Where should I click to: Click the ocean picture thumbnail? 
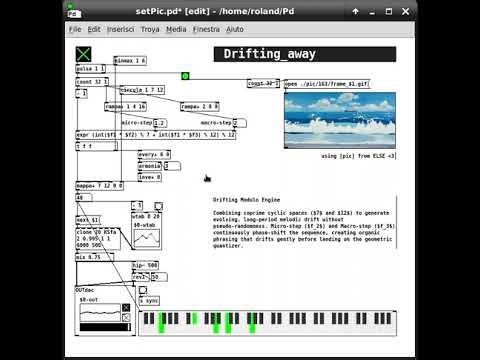[x=340, y=120]
